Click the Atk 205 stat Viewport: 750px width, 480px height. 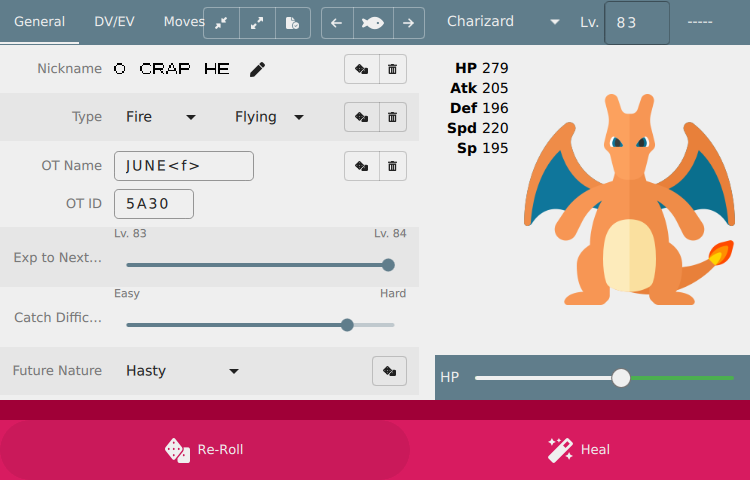[479, 88]
